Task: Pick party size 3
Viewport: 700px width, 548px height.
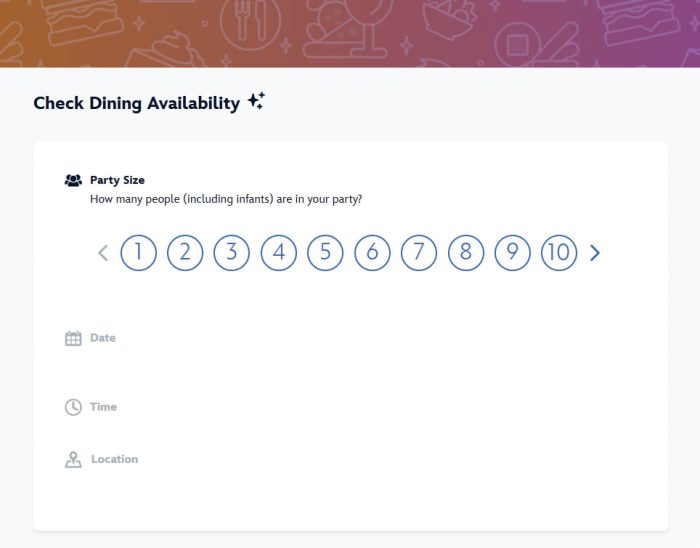Action: coord(231,253)
